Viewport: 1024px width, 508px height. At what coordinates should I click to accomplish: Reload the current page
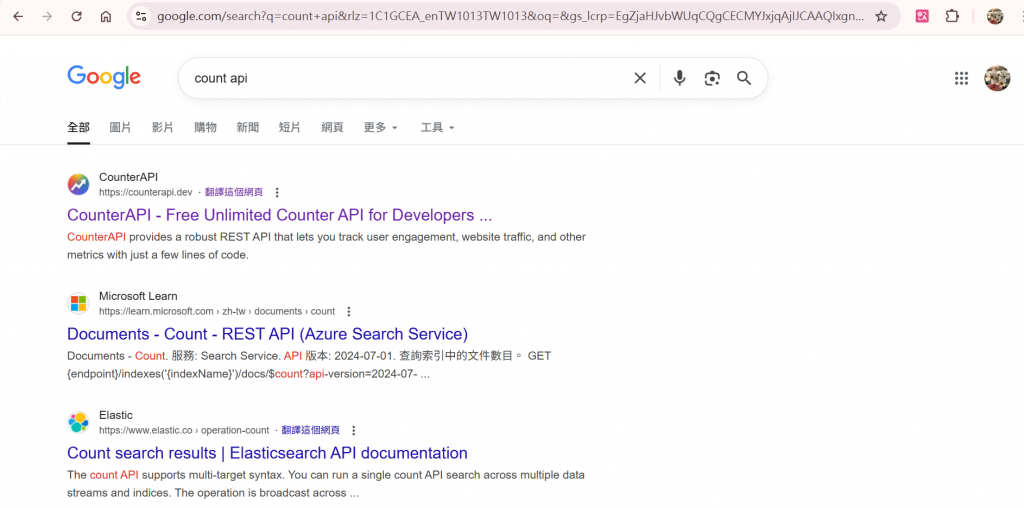76,16
